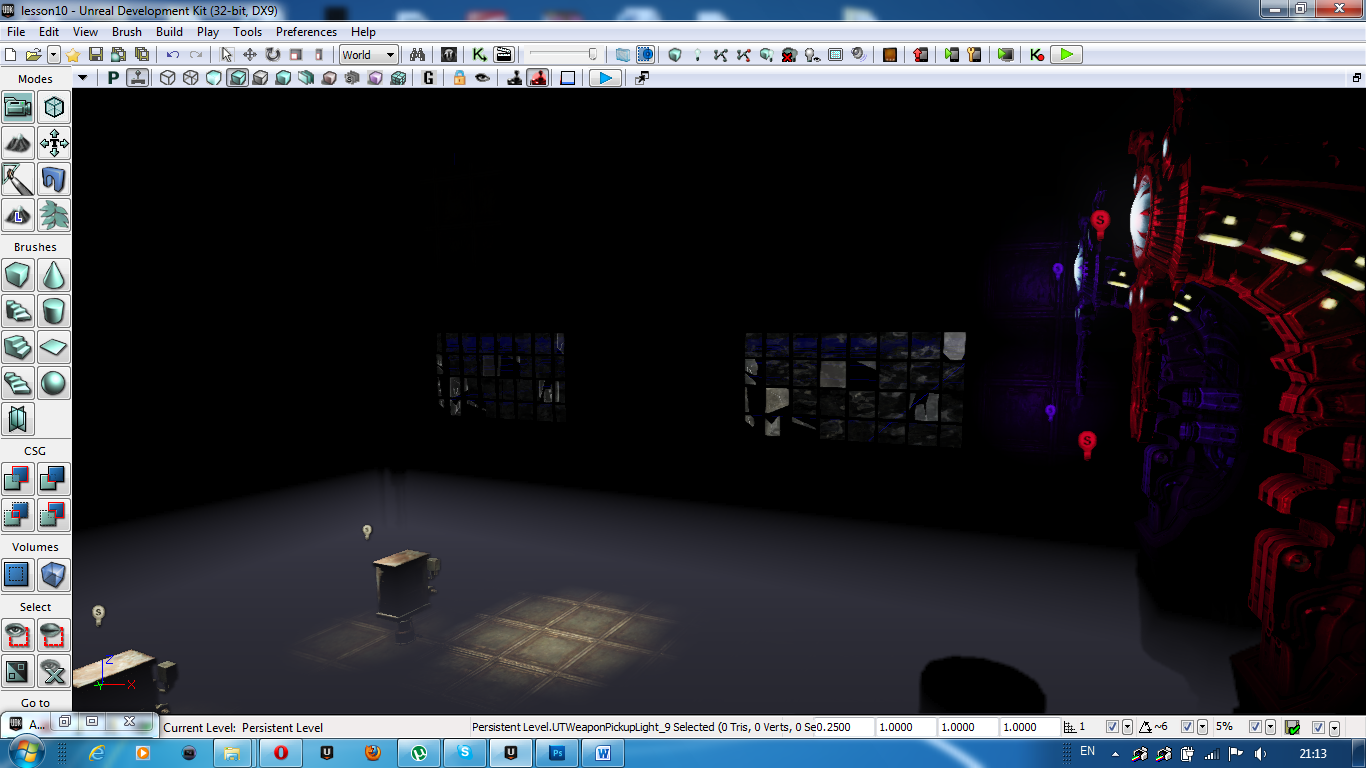Toggle Unlit viewport view mode
Viewport: 1366px width, 768px height.
point(214,78)
